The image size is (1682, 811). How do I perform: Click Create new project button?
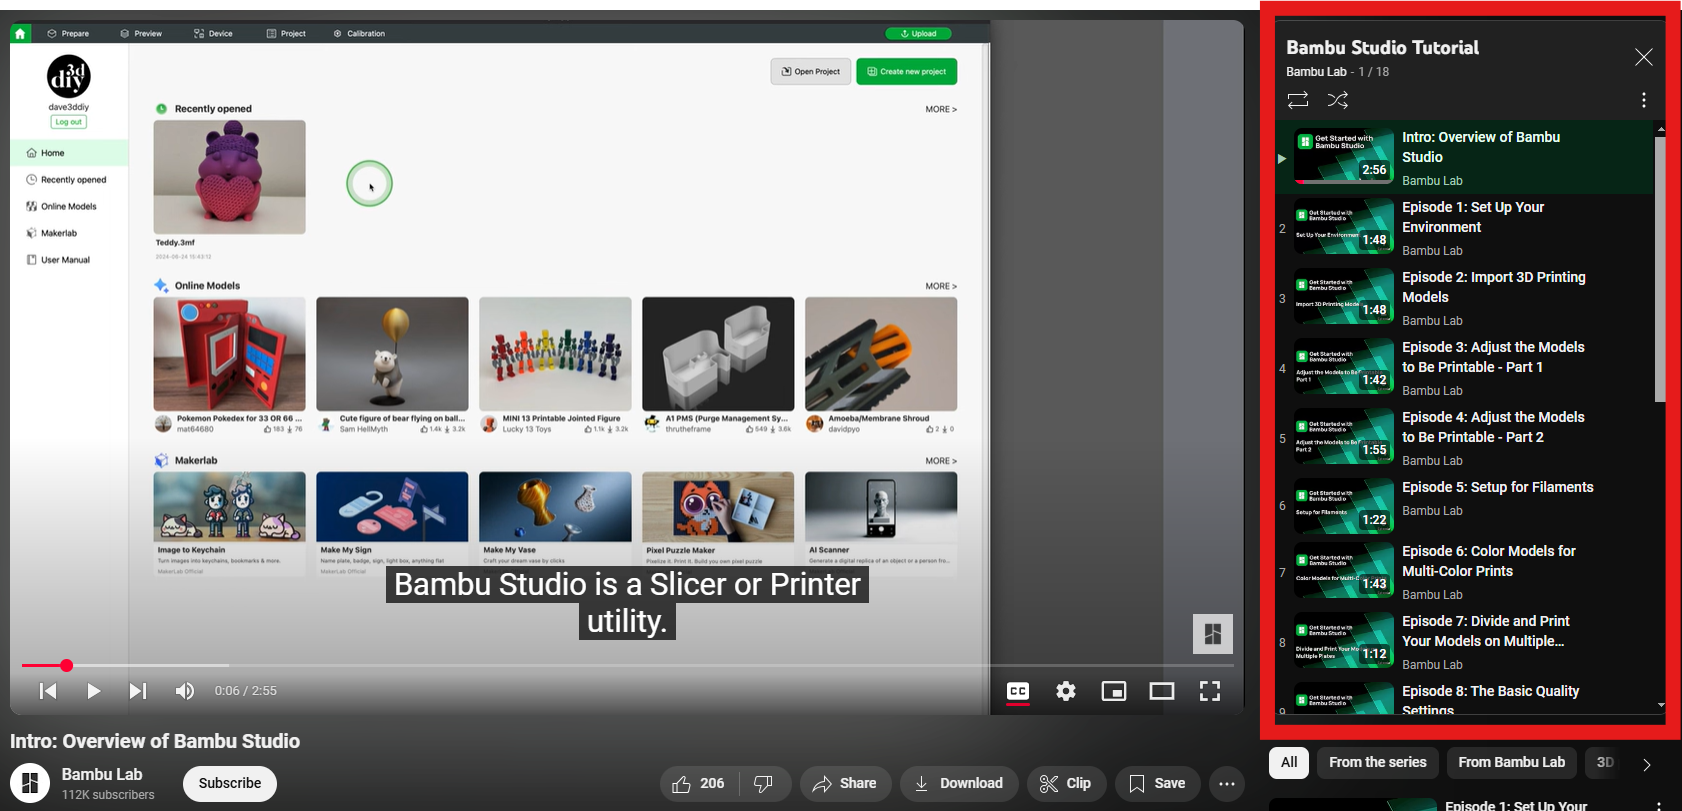pyautogui.click(x=907, y=71)
